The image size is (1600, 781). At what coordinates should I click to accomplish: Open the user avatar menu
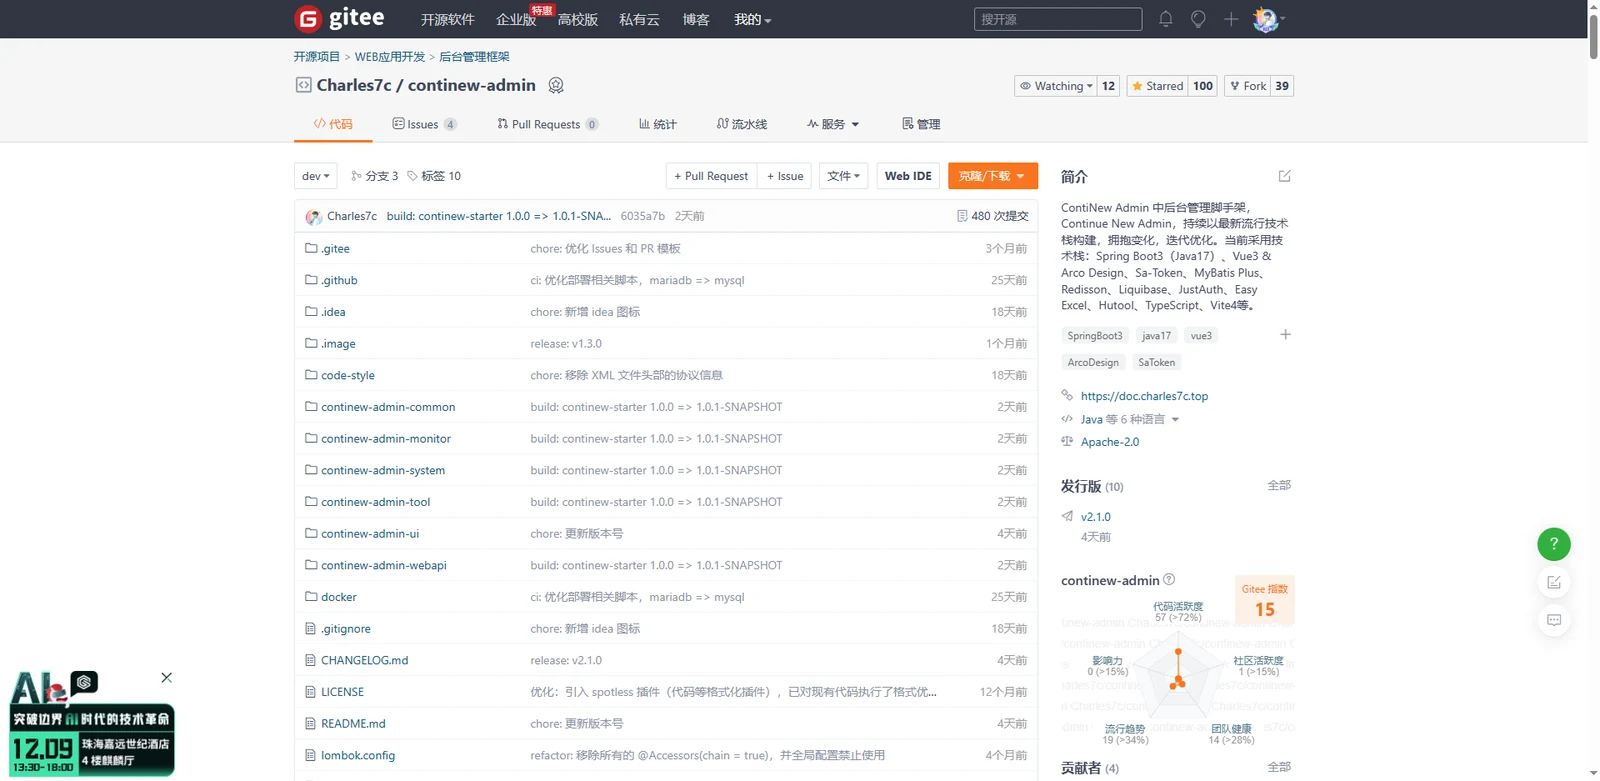click(x=1269, y=19)
